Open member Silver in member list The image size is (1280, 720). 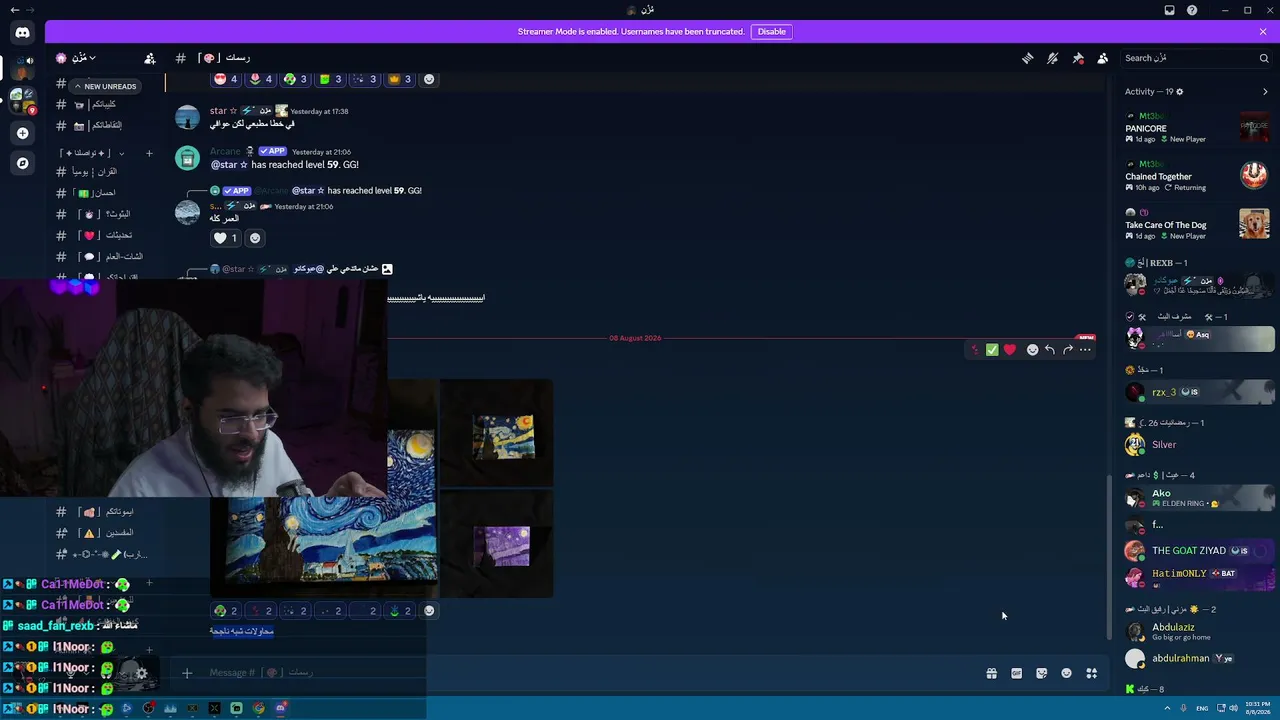(1198, 445)
